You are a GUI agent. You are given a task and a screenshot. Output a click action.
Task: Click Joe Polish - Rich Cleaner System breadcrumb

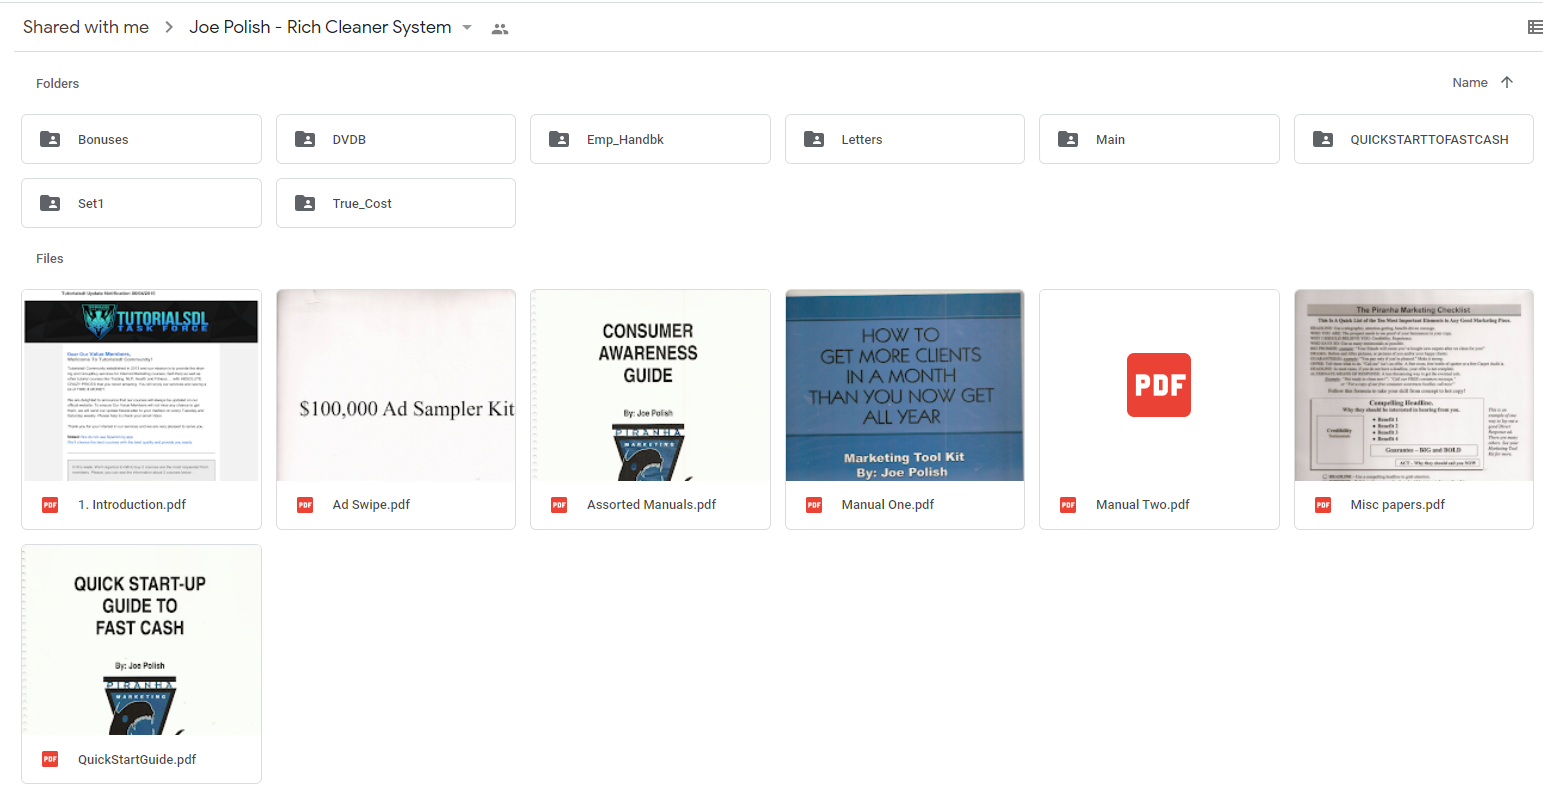pos(320,27)
